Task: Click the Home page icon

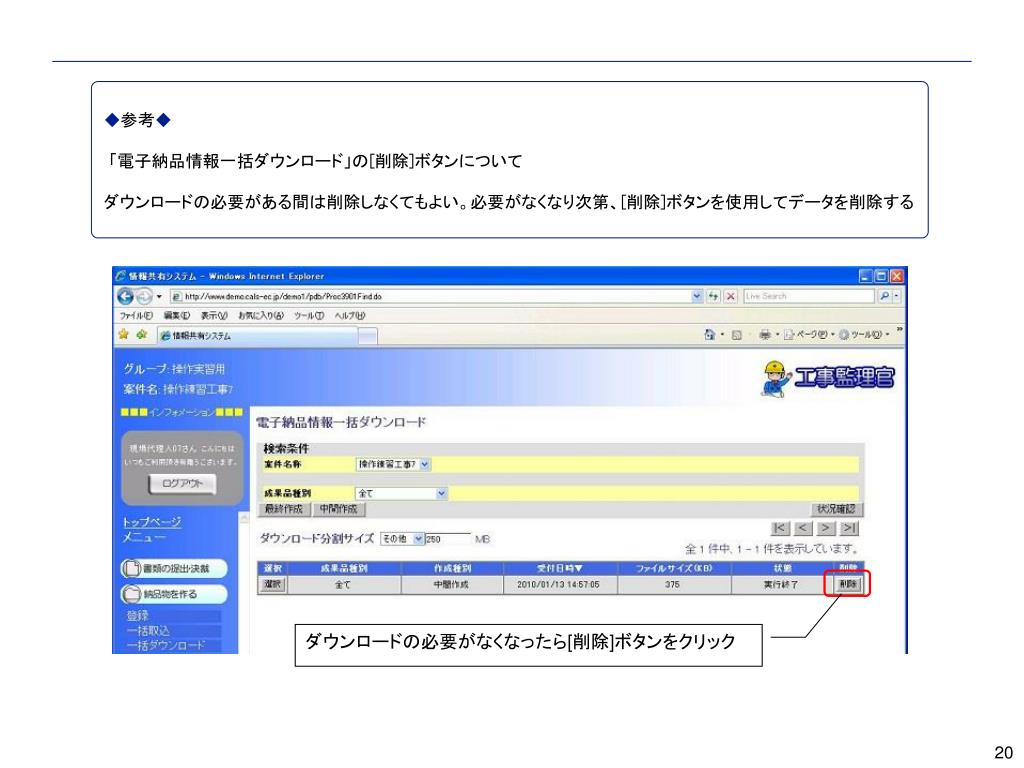Action: click(710, 334)
